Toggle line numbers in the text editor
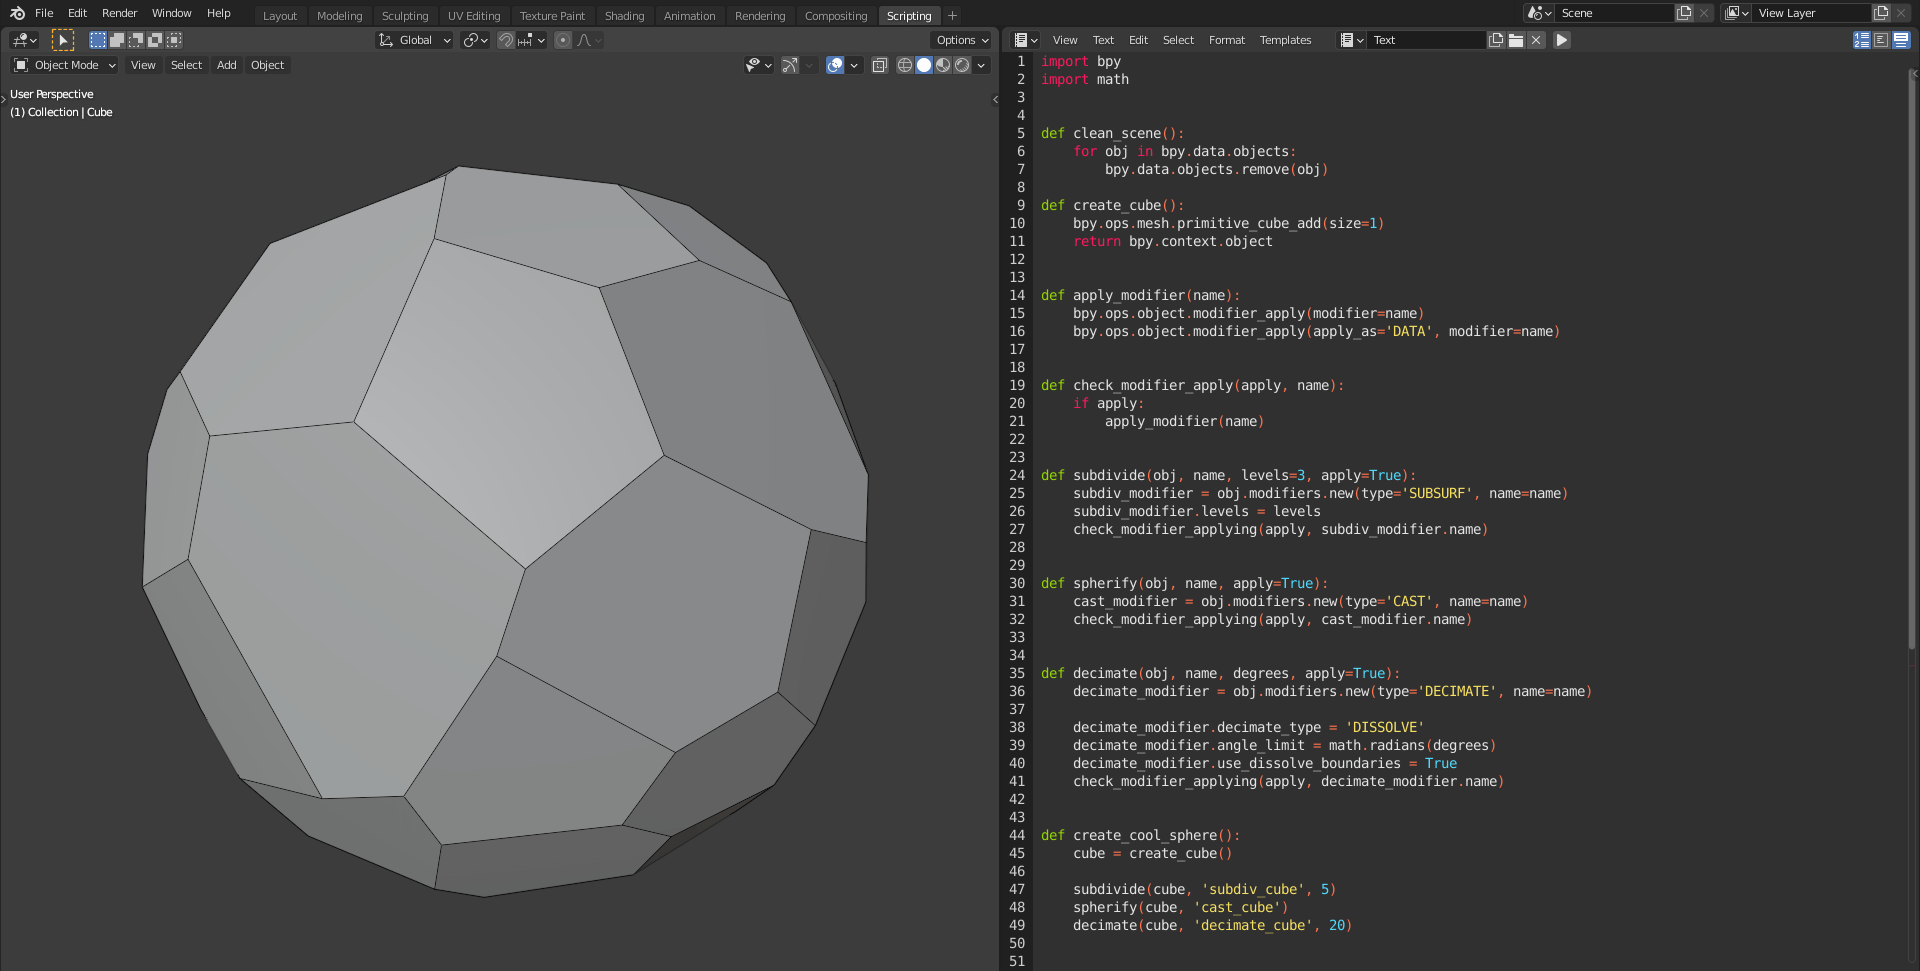 point(1861,40)
